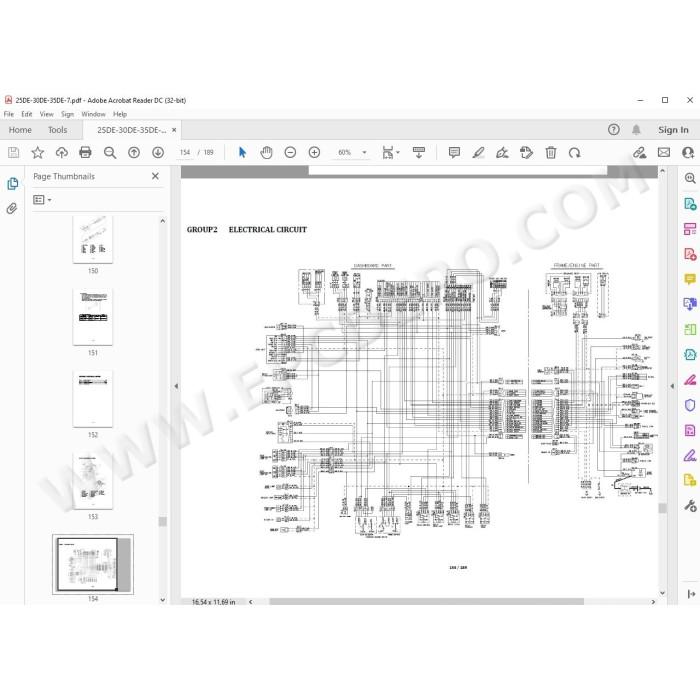Open the Help menu
This screenshot has height=700, width=700.
coord(120,114)
